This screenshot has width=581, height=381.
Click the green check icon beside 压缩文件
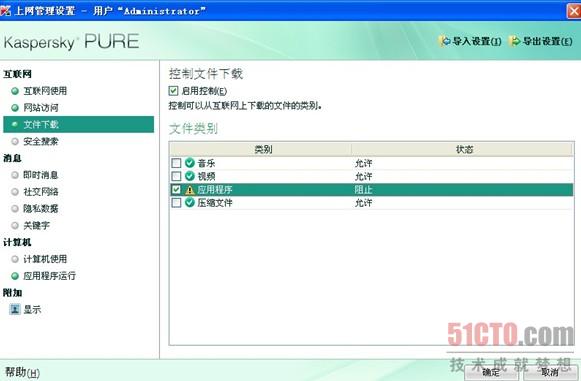190,203
